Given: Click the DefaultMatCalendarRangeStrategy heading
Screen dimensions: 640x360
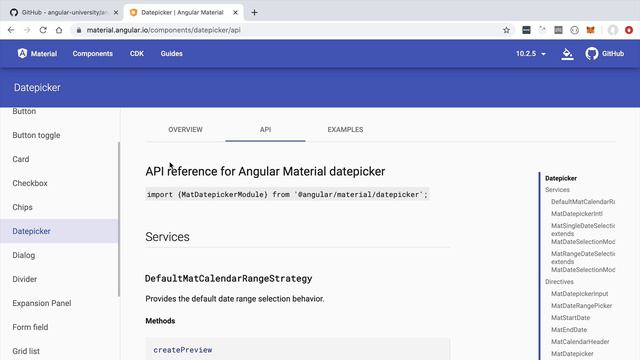Looking at the screenshot, I should [229, 279].
